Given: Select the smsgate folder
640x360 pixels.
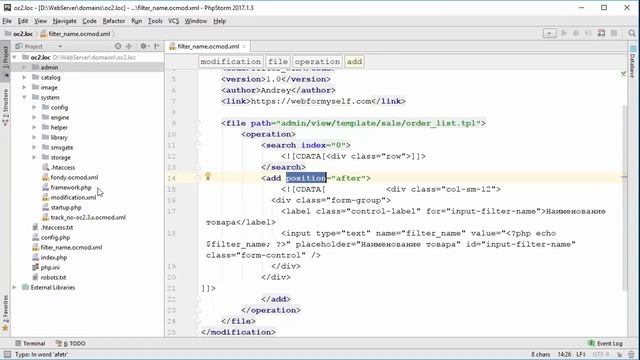Looking at the screenshot, I should coord(62,147).
